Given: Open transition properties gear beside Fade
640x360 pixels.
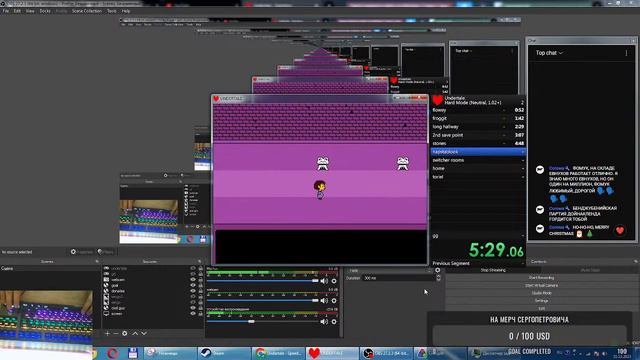Looking at the screenshot, I should 438,270.
